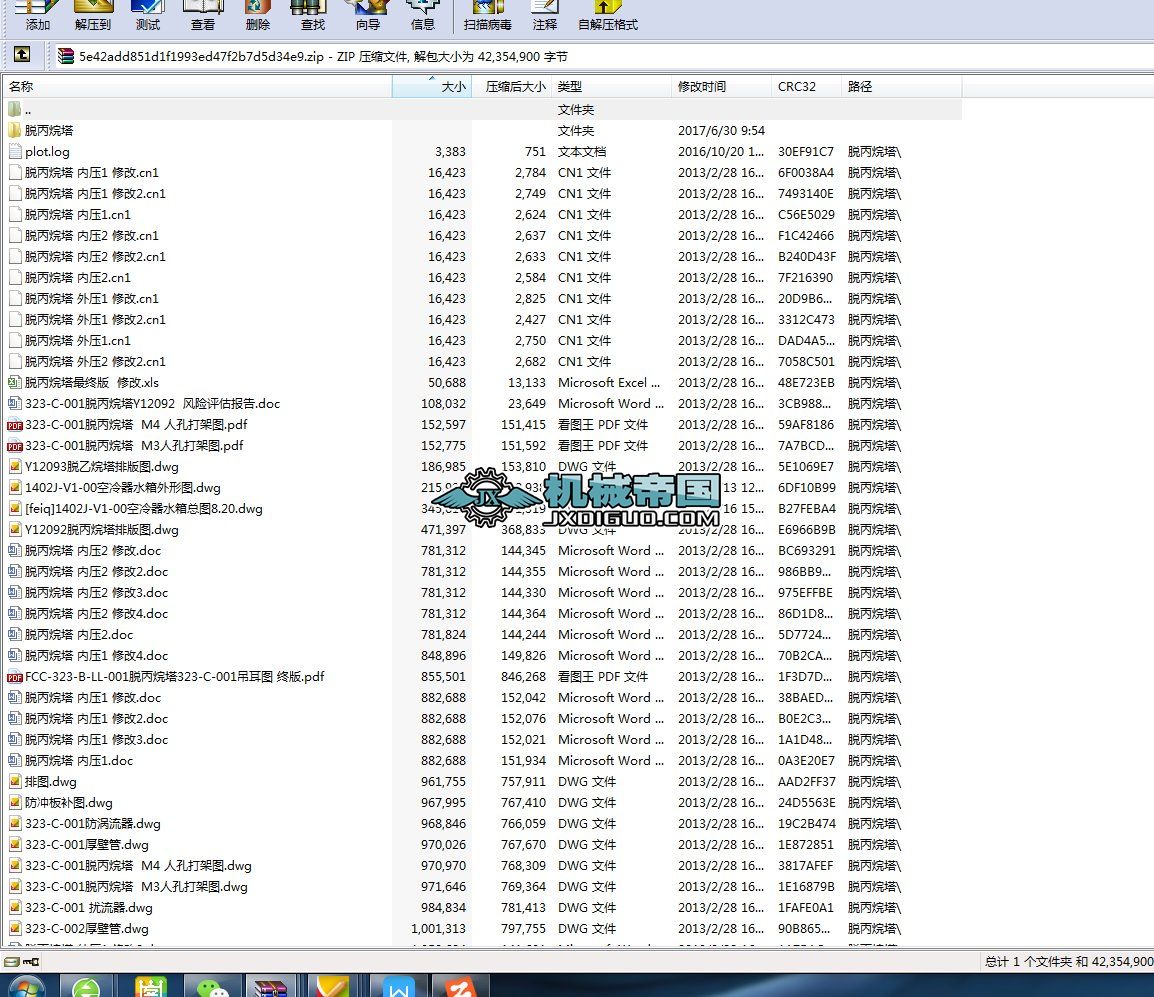Click the DWG icon of Y12093脱乙烷塔排版图.dwg
This screenshot has height=997, width=1154.
pyautogui.click(x=15, y=466)
